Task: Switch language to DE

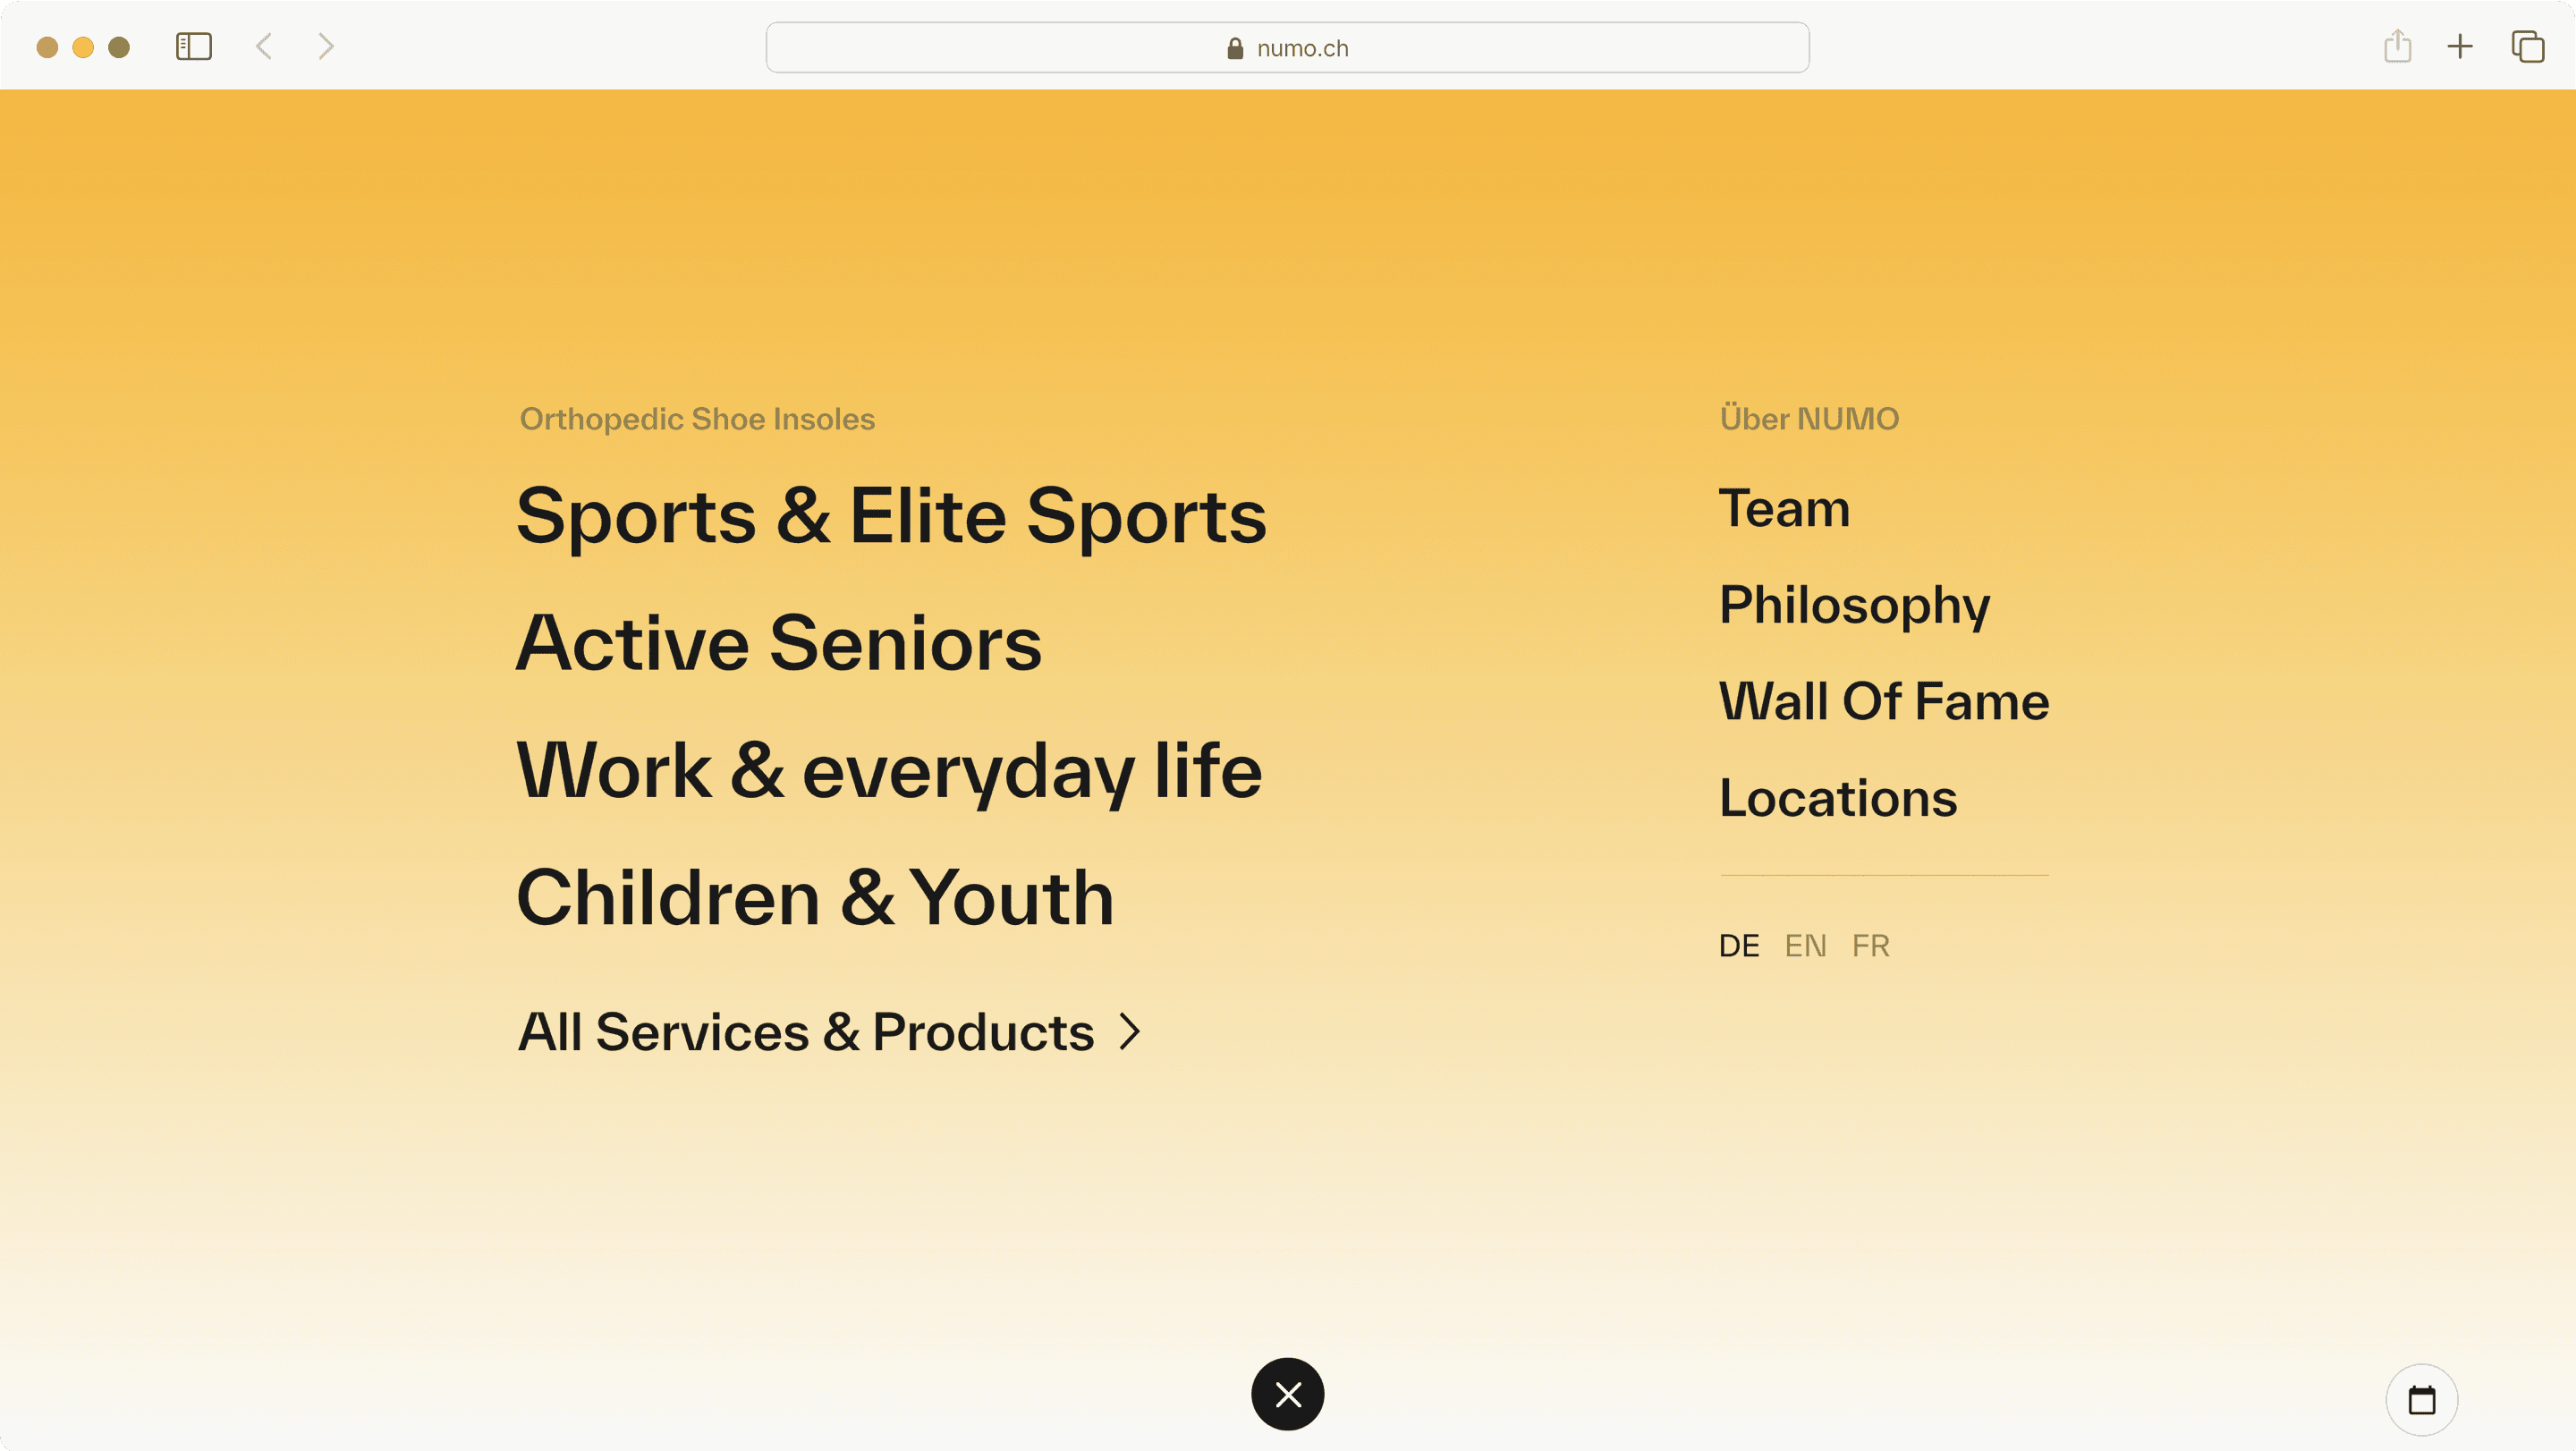Action: point(1738,946)
